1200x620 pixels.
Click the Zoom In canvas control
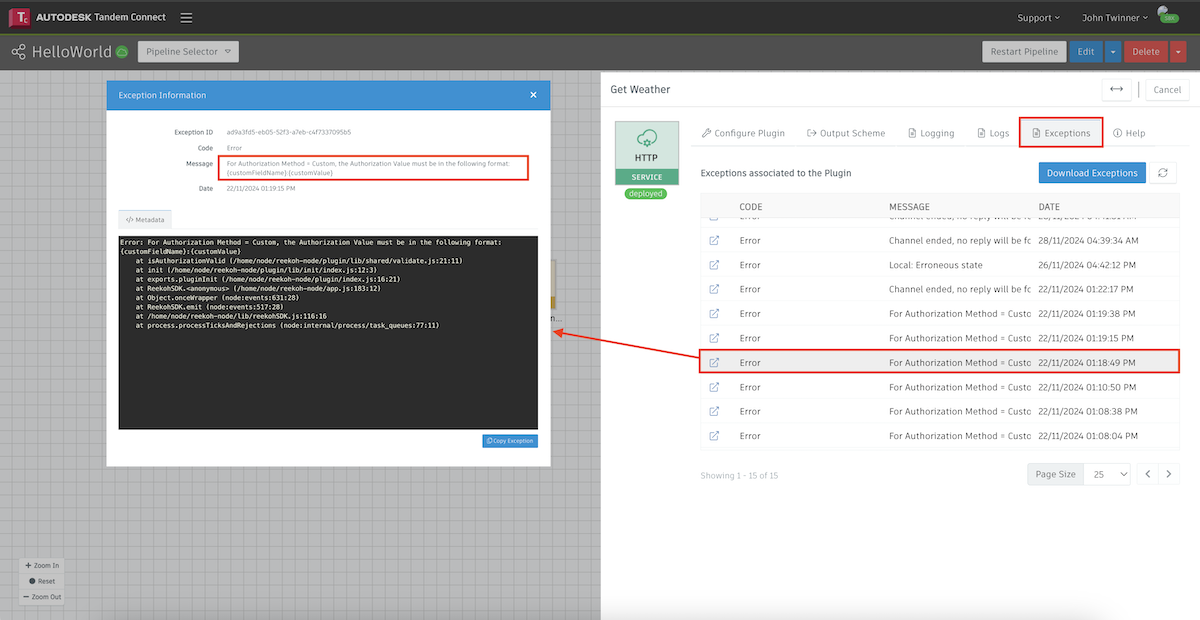tap(42, 565)
